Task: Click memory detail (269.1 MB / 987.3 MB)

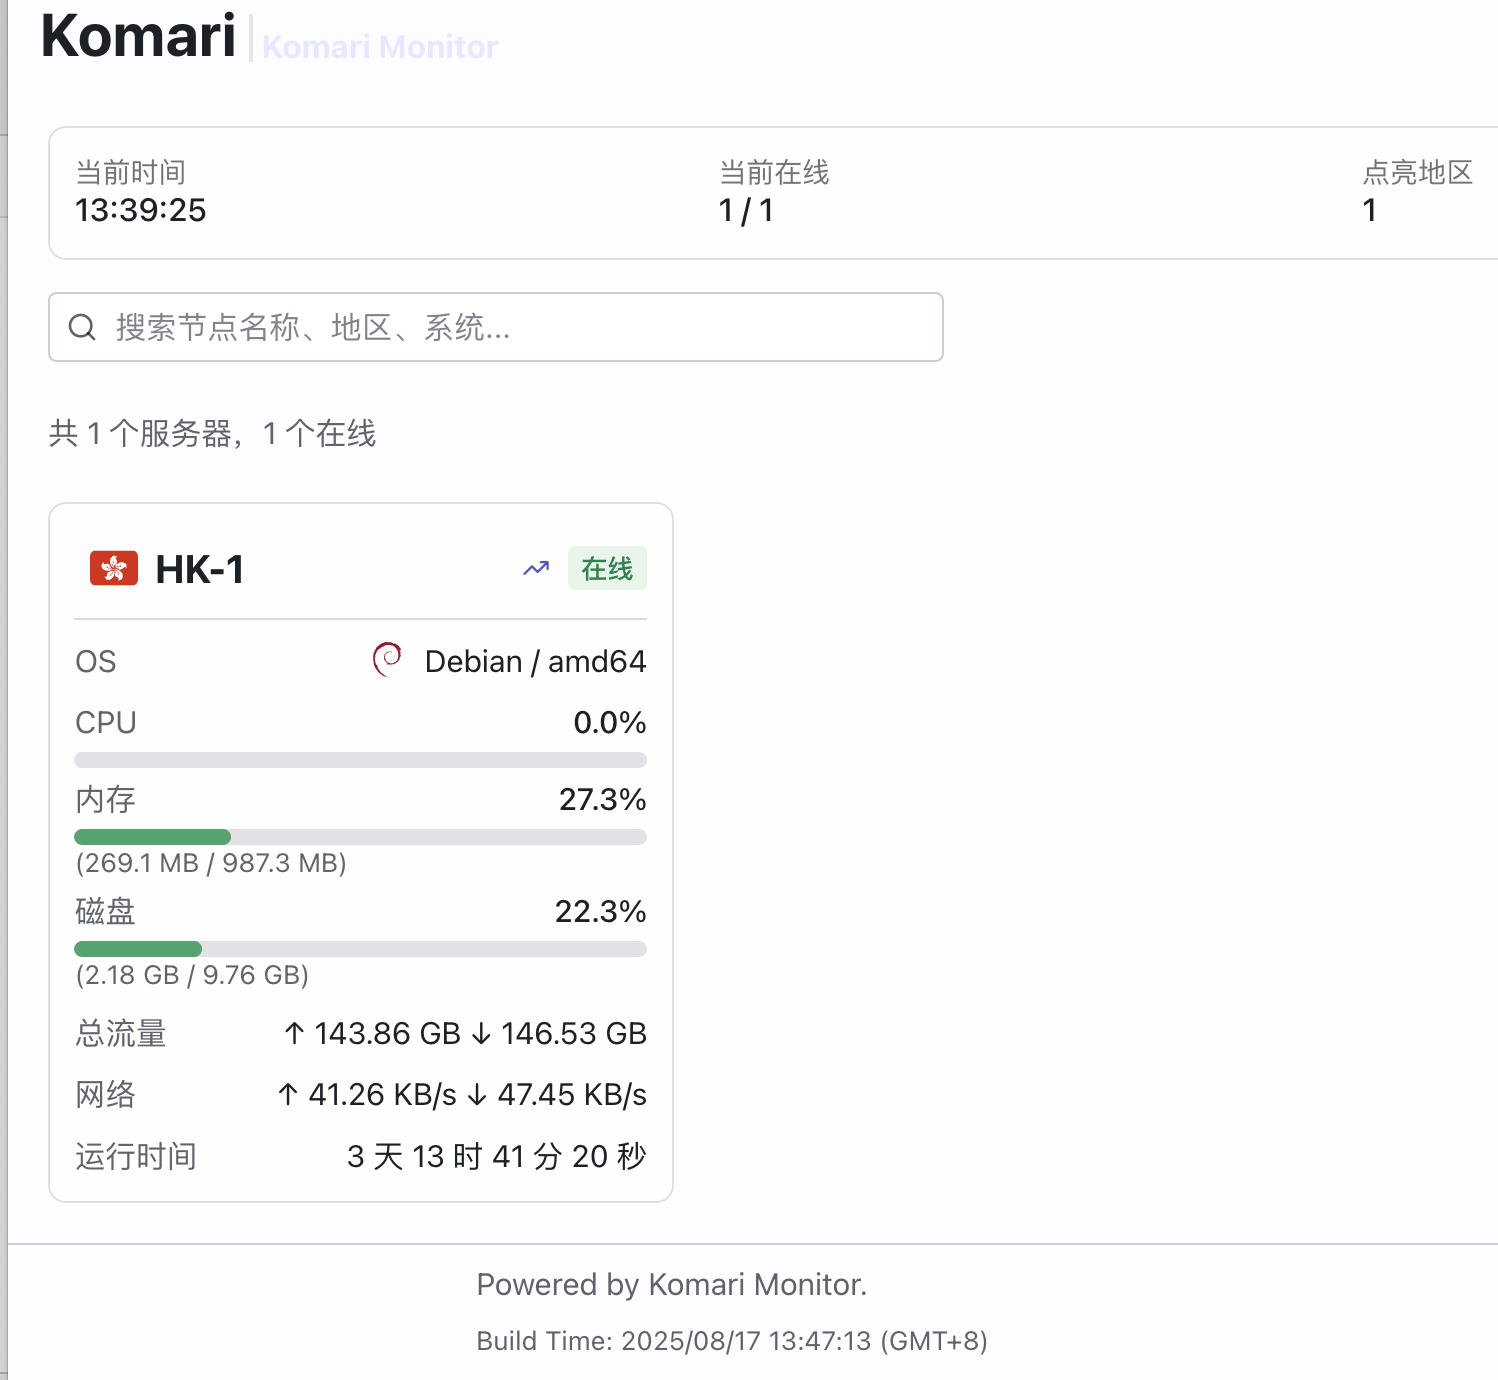Action: coord(211,863)
